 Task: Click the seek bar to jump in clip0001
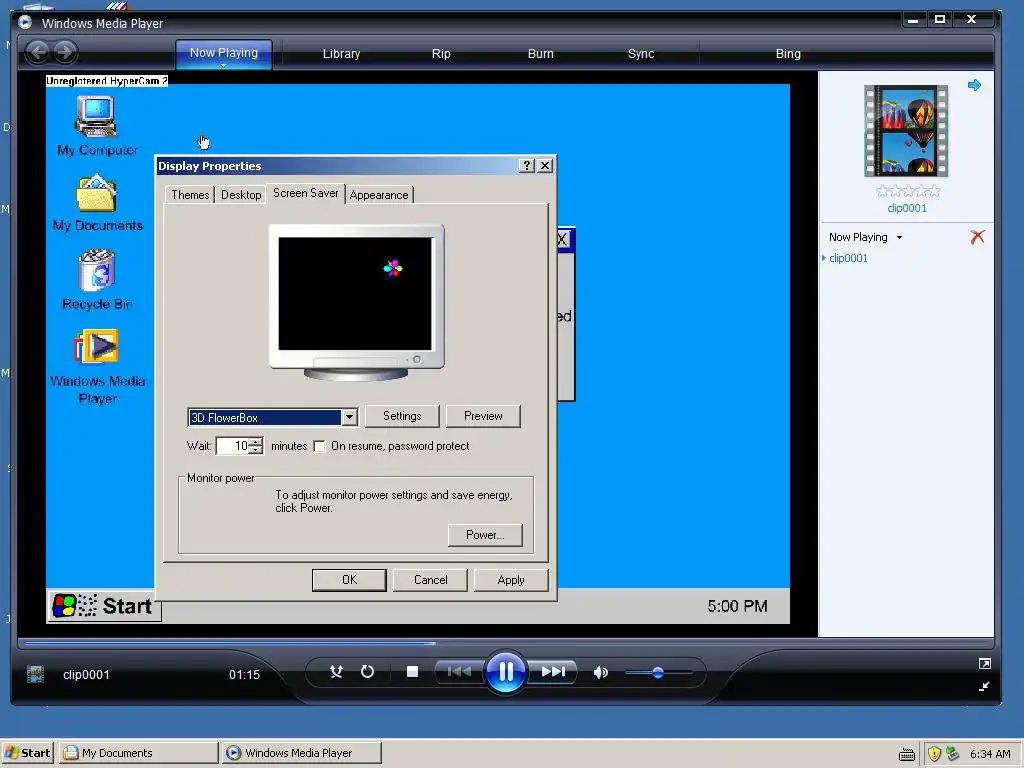pyautogui.click(x=505, y=643)
